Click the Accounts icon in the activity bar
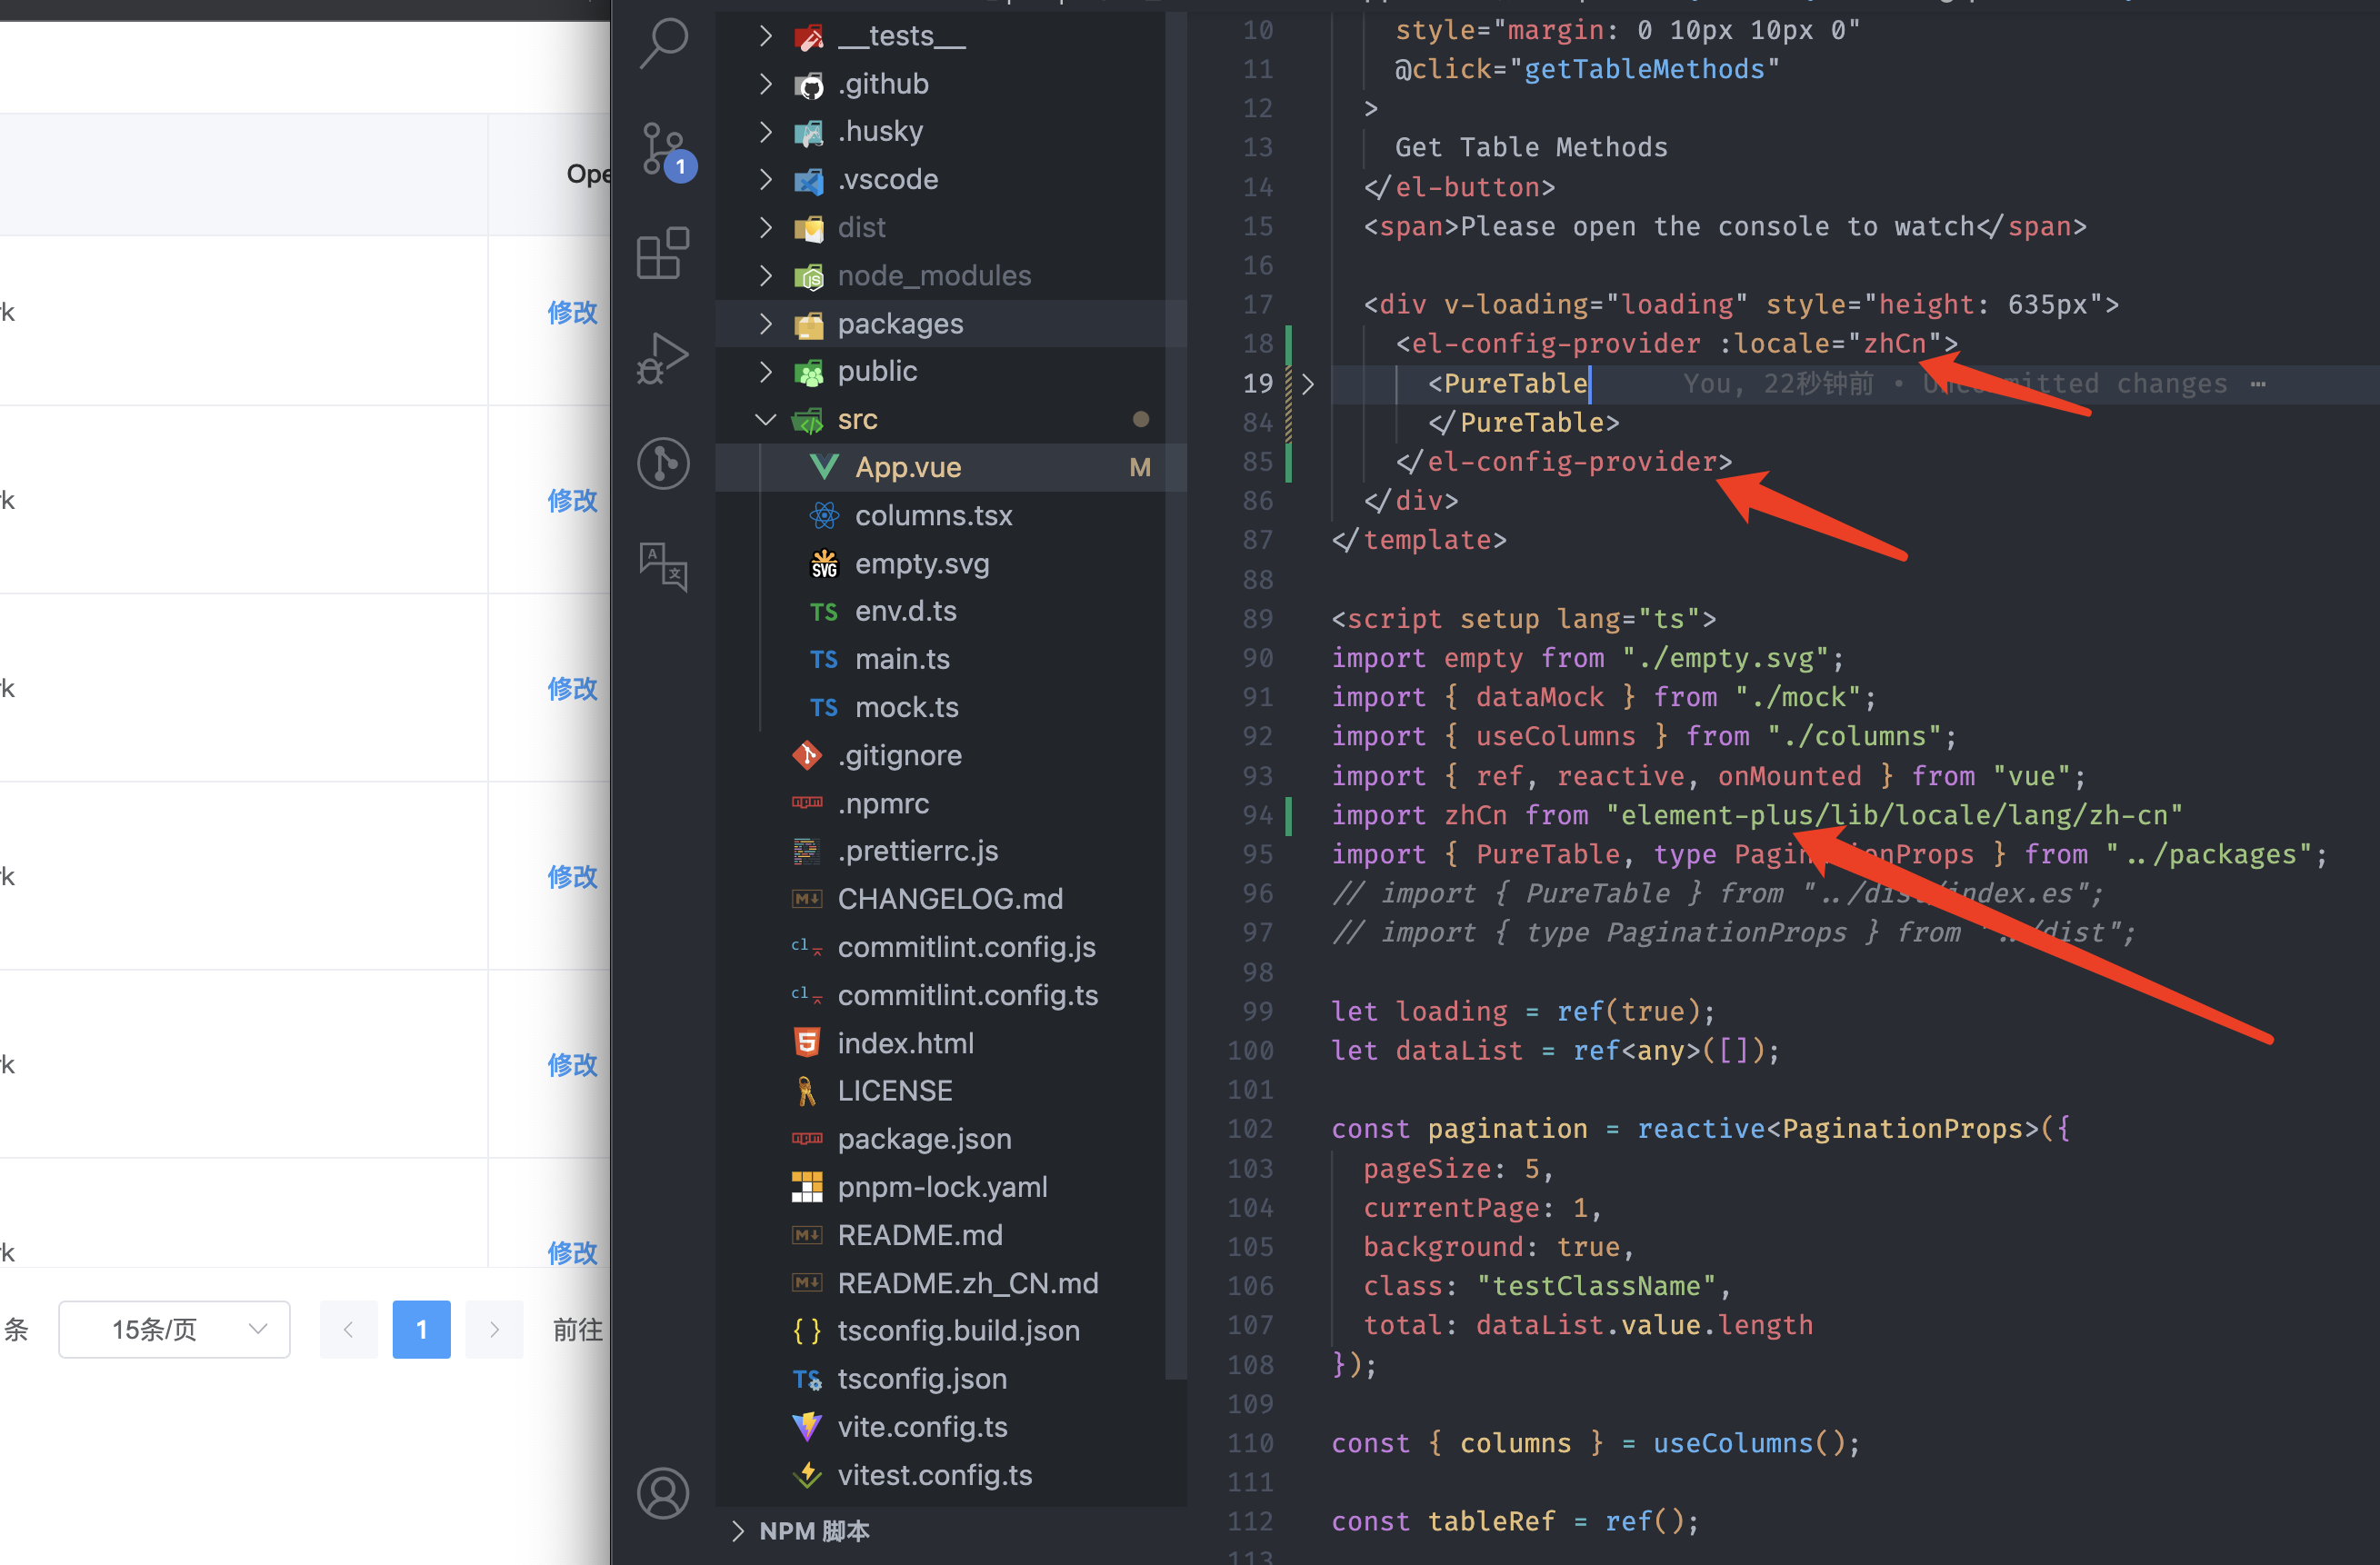 click(662, 1493)
